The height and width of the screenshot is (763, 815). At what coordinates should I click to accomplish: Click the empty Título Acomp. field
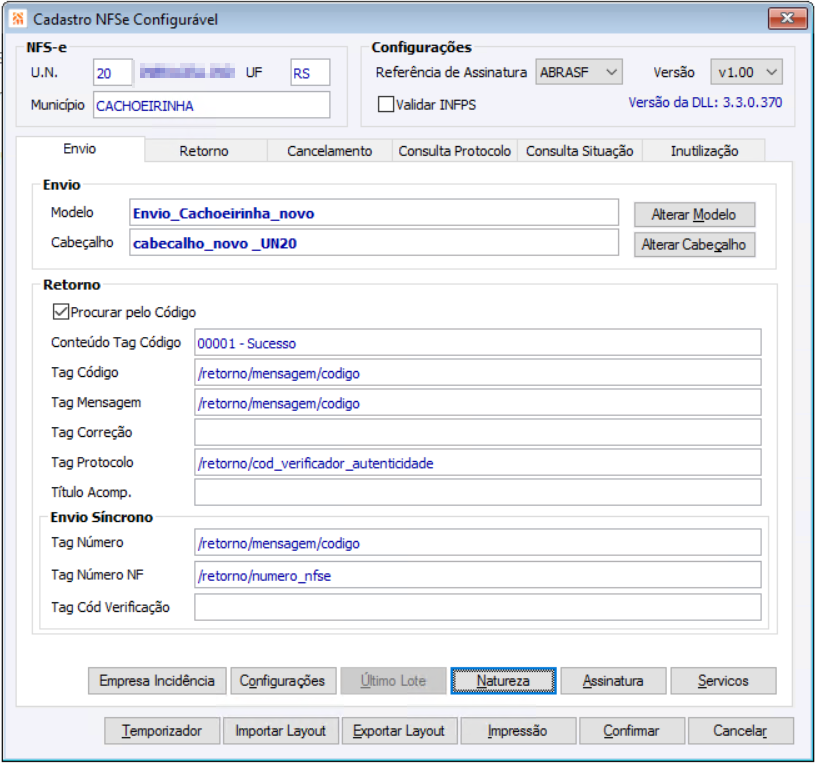478,492
